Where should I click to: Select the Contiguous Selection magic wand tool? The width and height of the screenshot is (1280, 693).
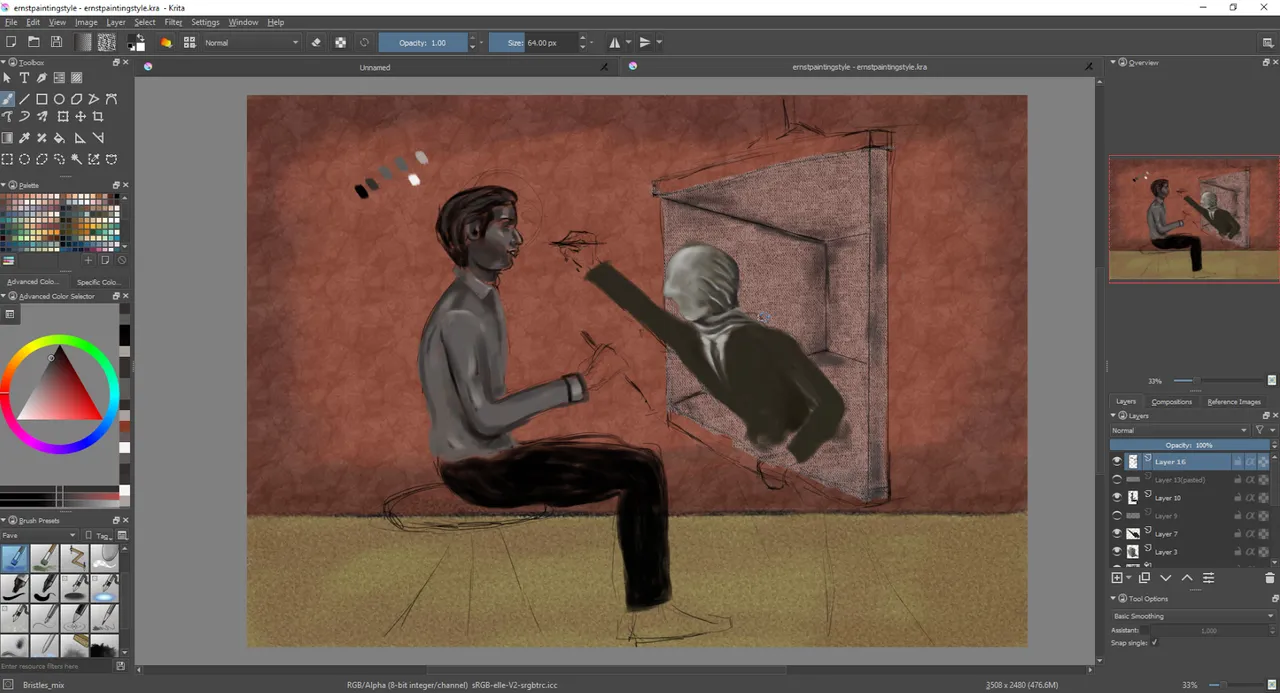click(x=76, y=159)
